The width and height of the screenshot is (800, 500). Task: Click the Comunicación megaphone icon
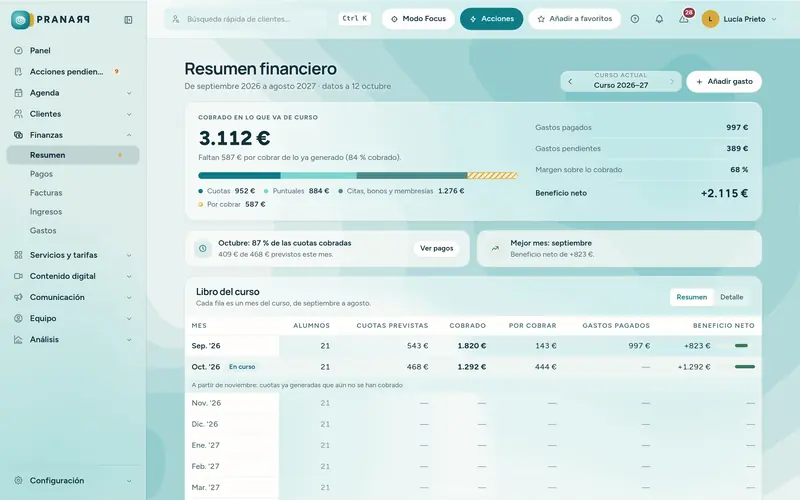pyautogui.click(x=18, y=297)
